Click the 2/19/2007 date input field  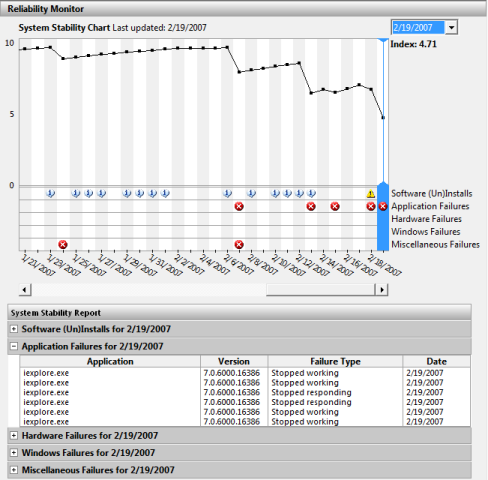tap(418, 27)
